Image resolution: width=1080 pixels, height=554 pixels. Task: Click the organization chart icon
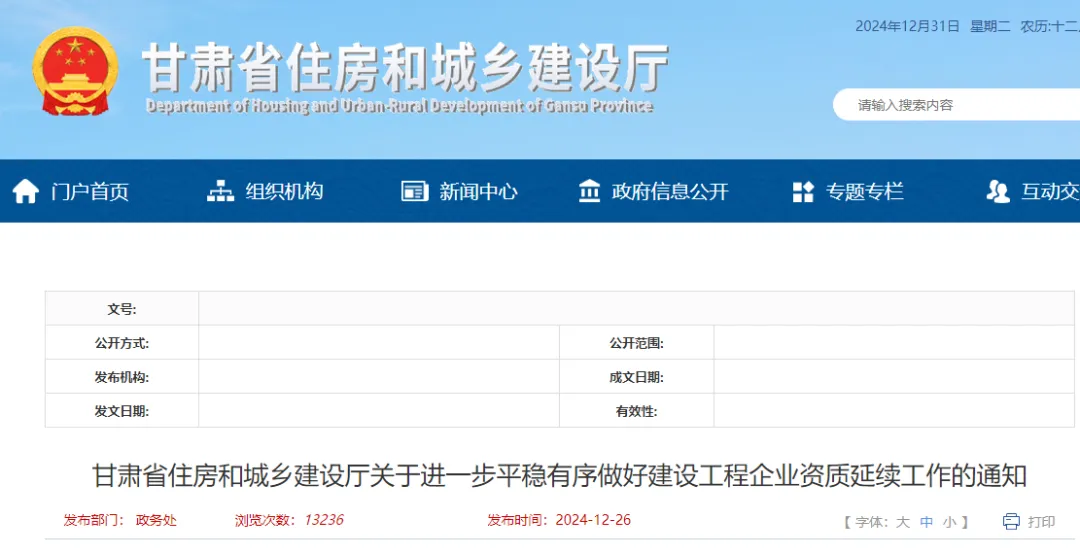220,191
